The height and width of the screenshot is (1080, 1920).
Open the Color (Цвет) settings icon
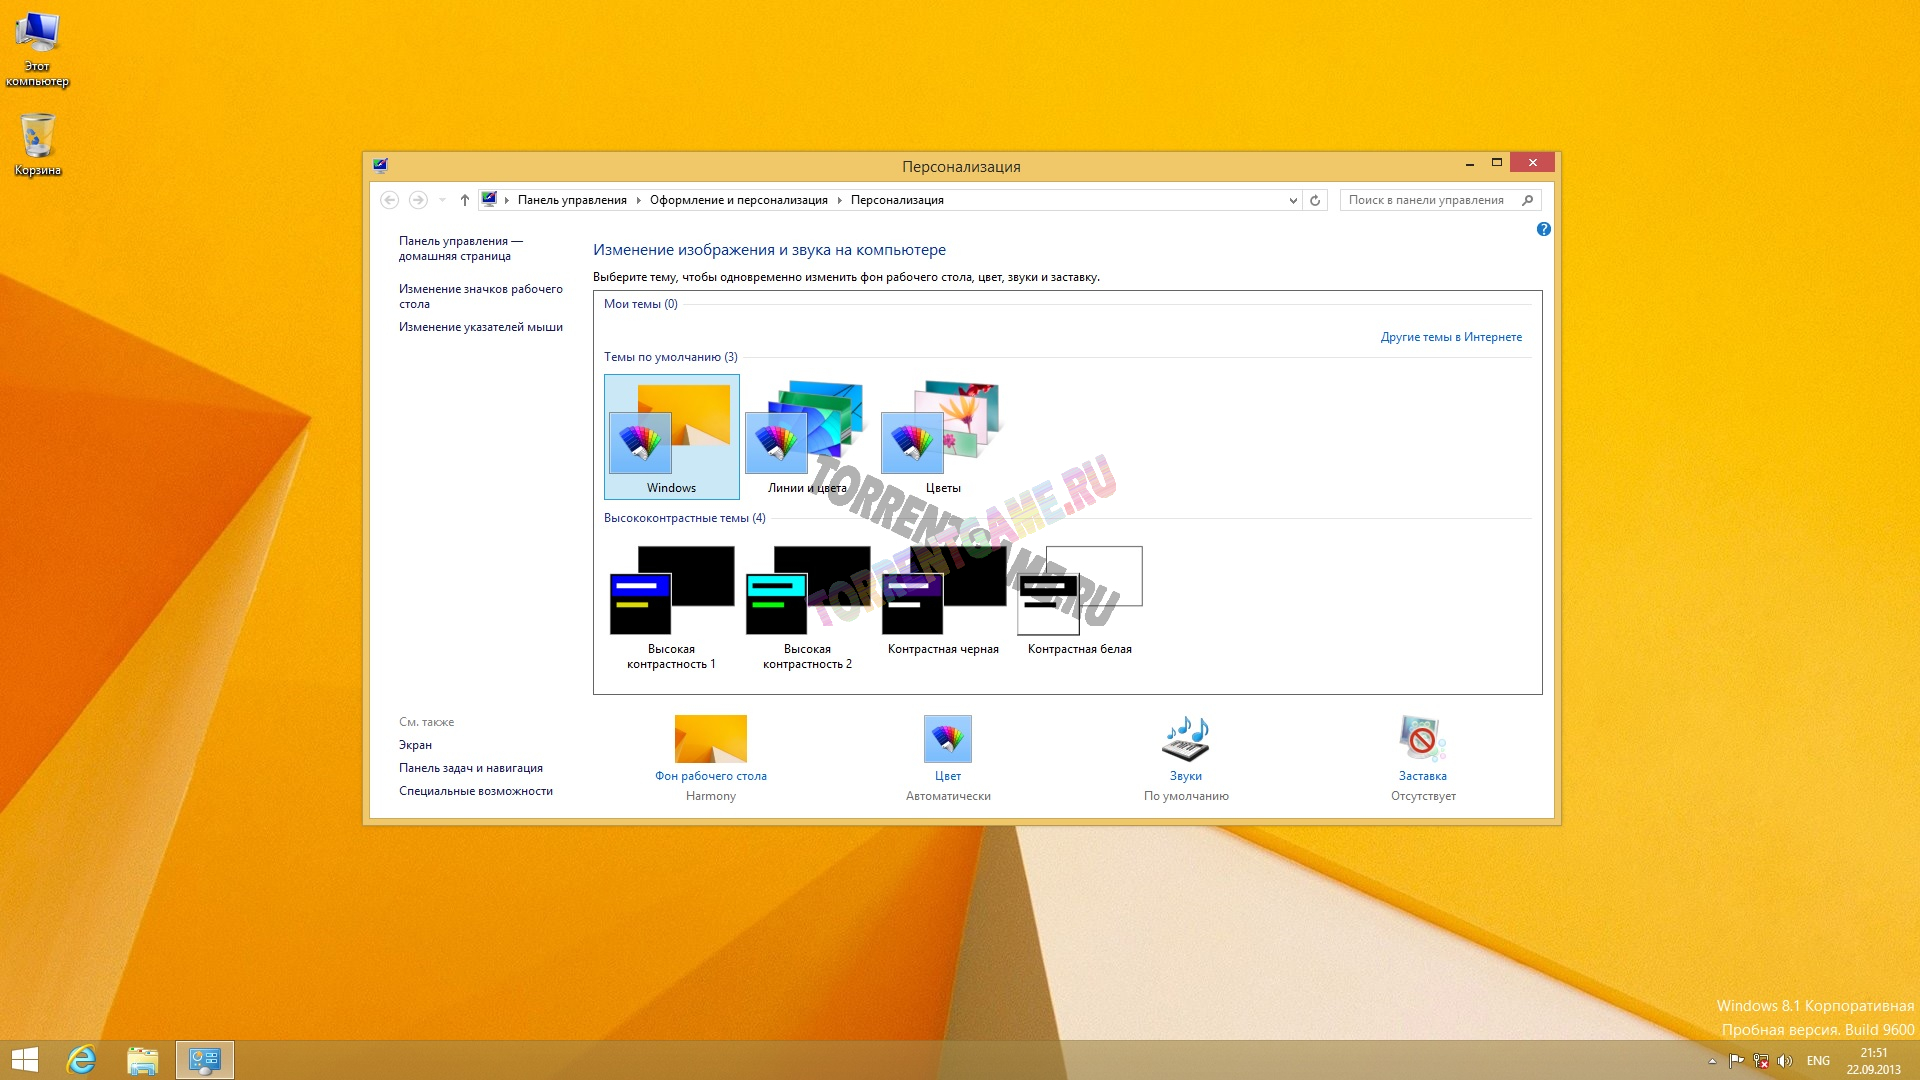(x=947, y=740)
